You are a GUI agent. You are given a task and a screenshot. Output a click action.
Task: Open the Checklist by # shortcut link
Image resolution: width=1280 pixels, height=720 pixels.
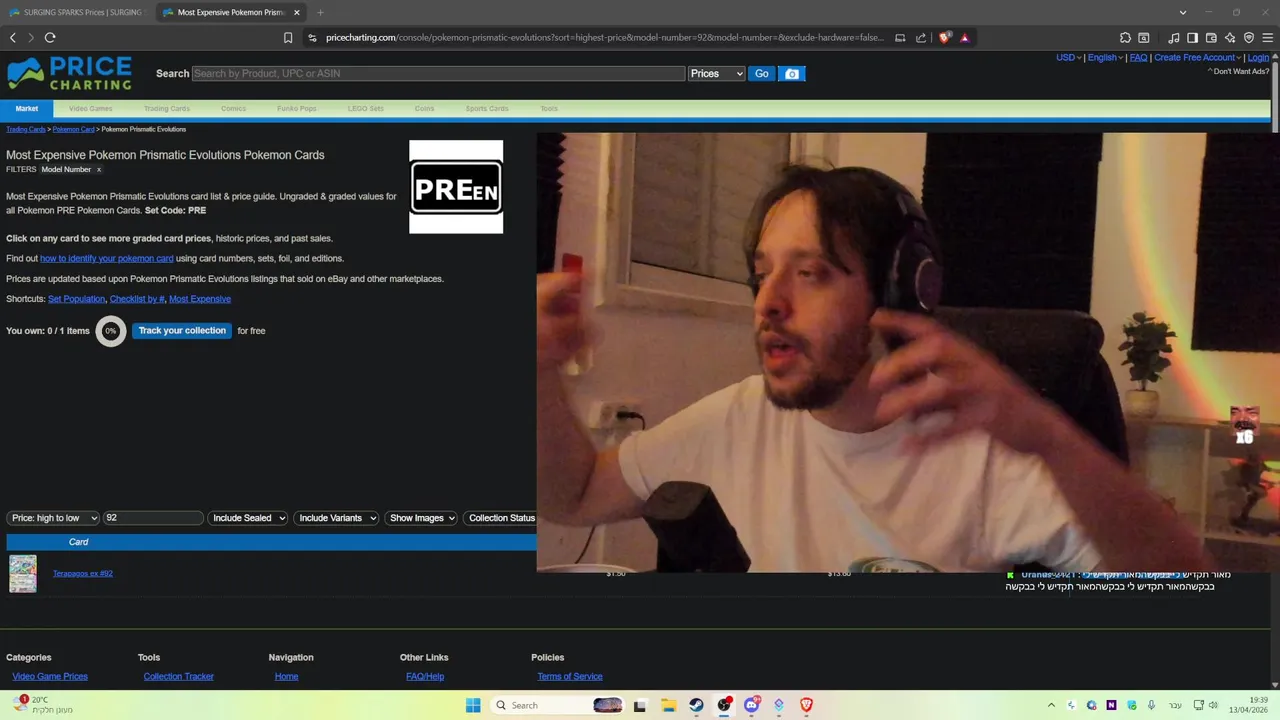(x=137, y=299)
